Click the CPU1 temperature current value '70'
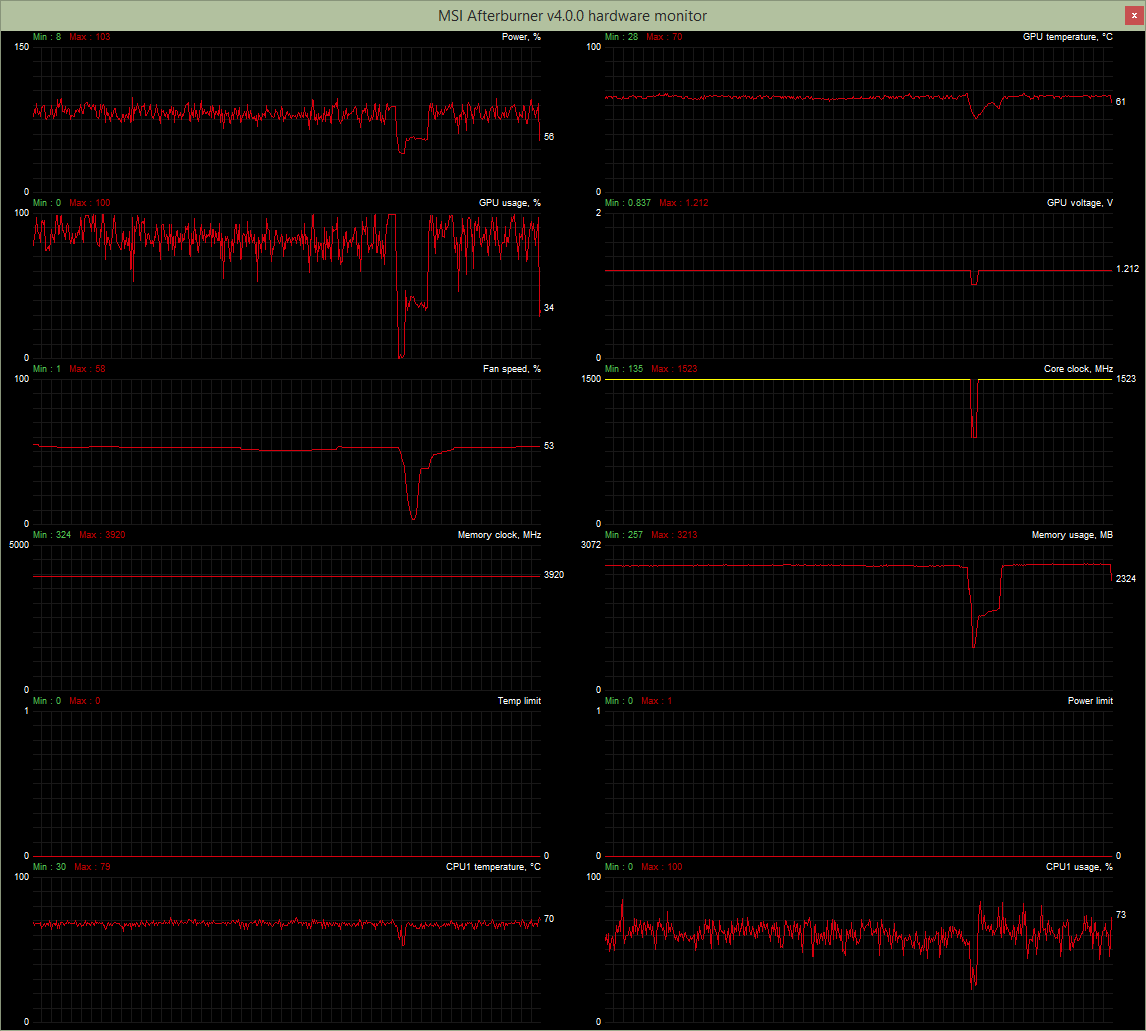This screenshot has height=1031, width=1146. point(549,918)
